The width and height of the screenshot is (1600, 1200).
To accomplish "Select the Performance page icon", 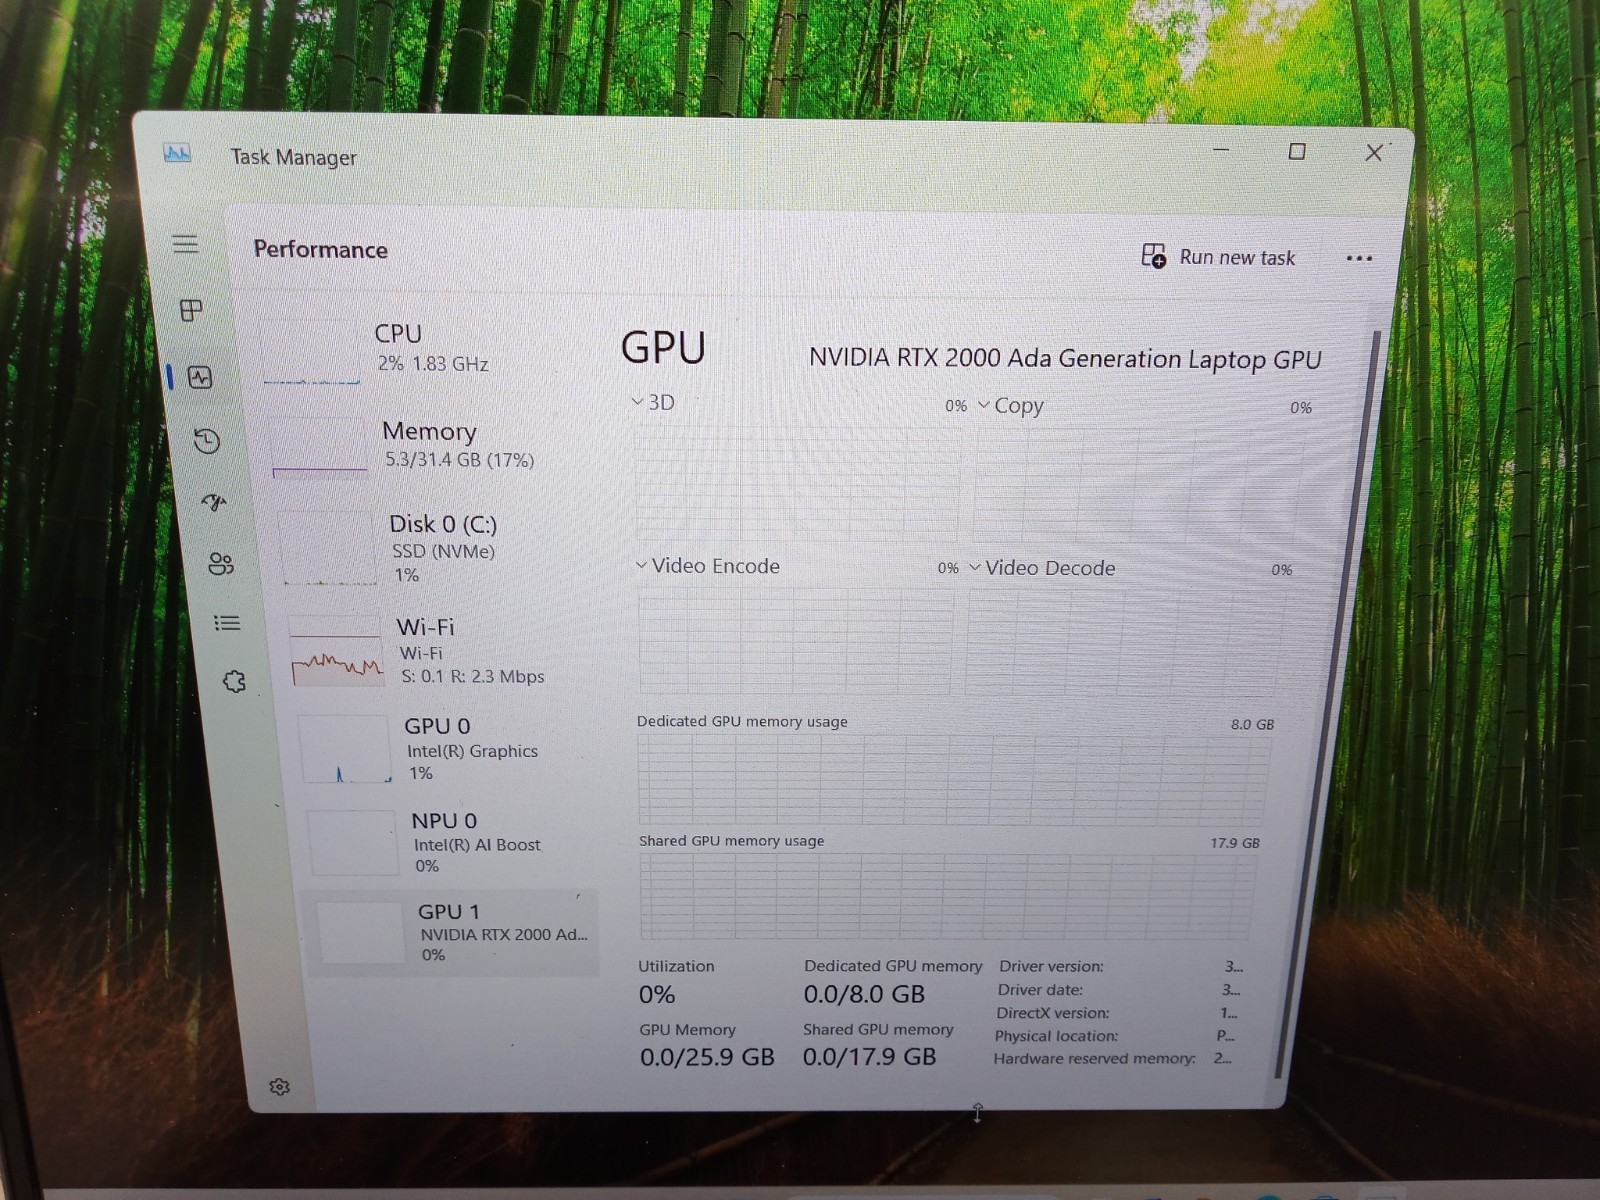I will tap(200, 377).
